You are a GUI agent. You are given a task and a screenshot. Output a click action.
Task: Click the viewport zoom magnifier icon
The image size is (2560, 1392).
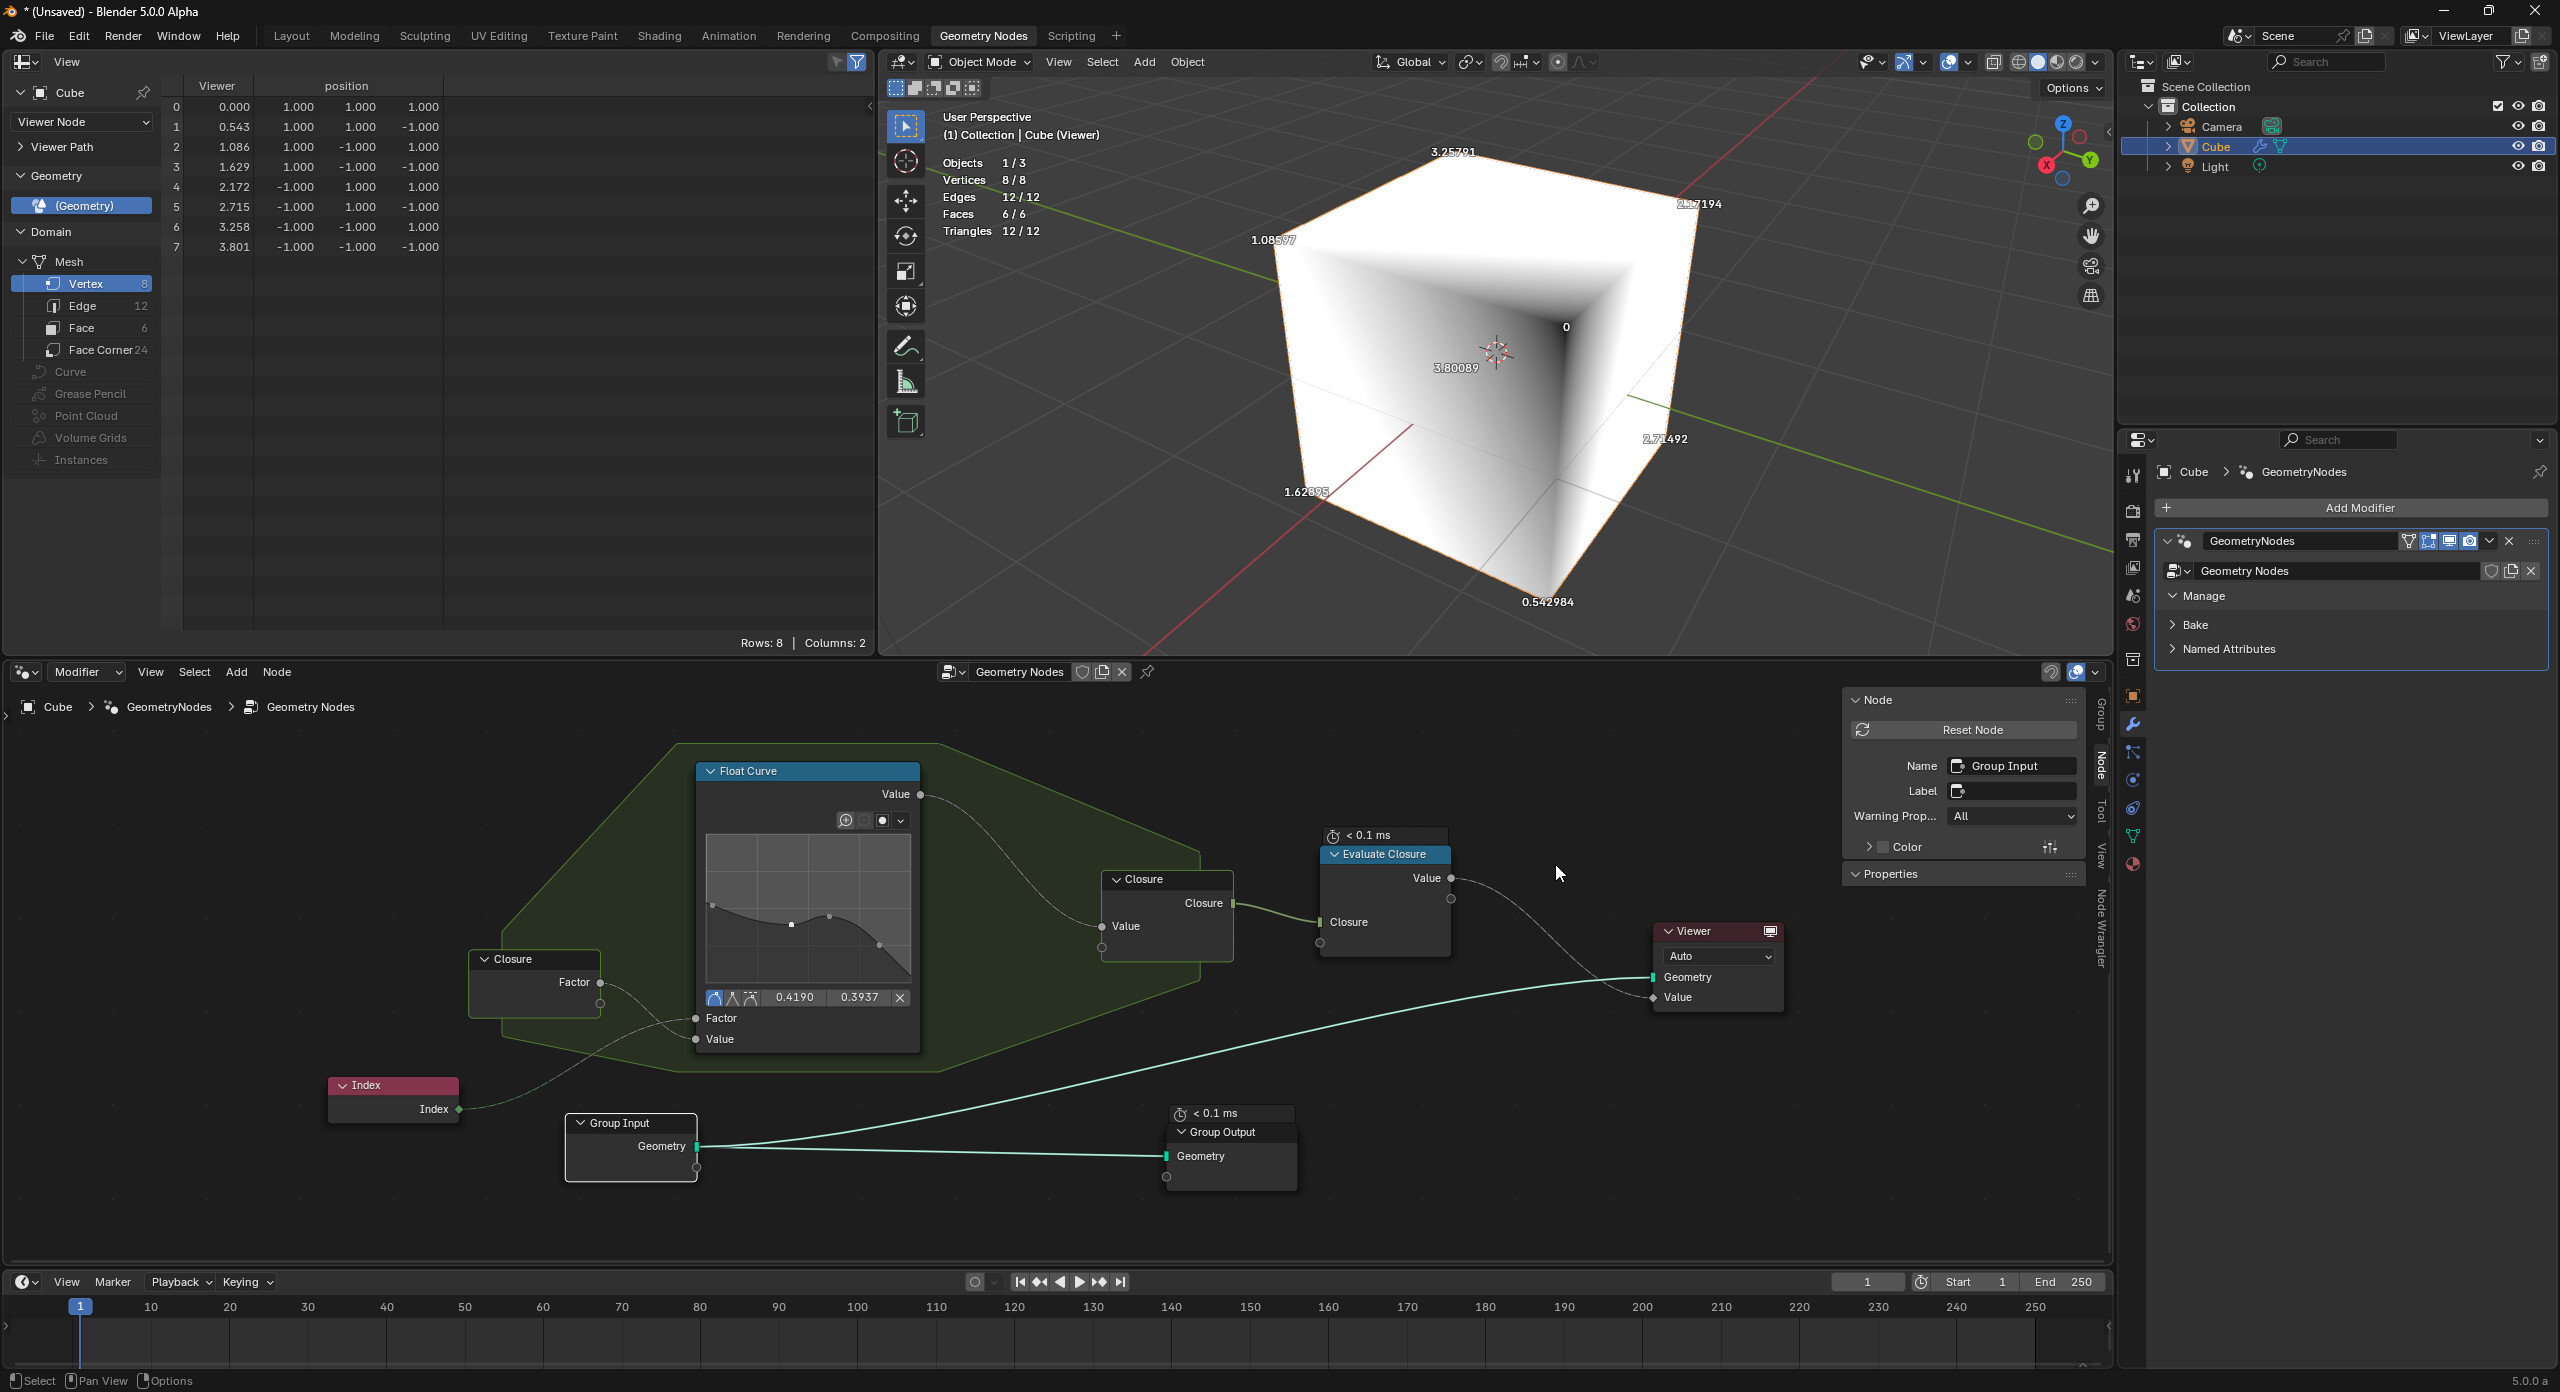[x=2090, y=206]
